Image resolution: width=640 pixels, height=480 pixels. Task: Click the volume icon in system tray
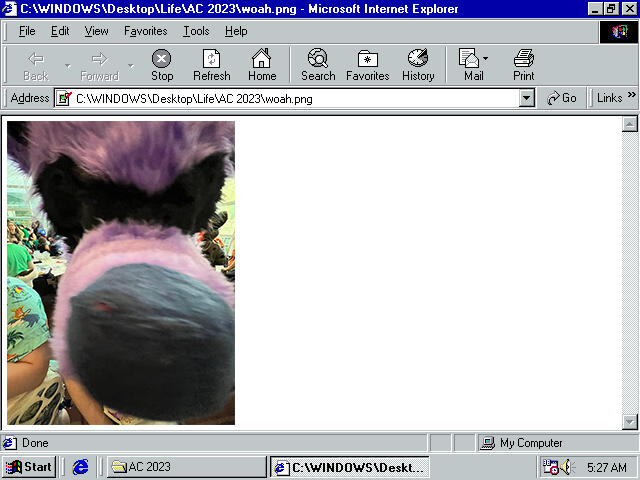pos(567,467)
